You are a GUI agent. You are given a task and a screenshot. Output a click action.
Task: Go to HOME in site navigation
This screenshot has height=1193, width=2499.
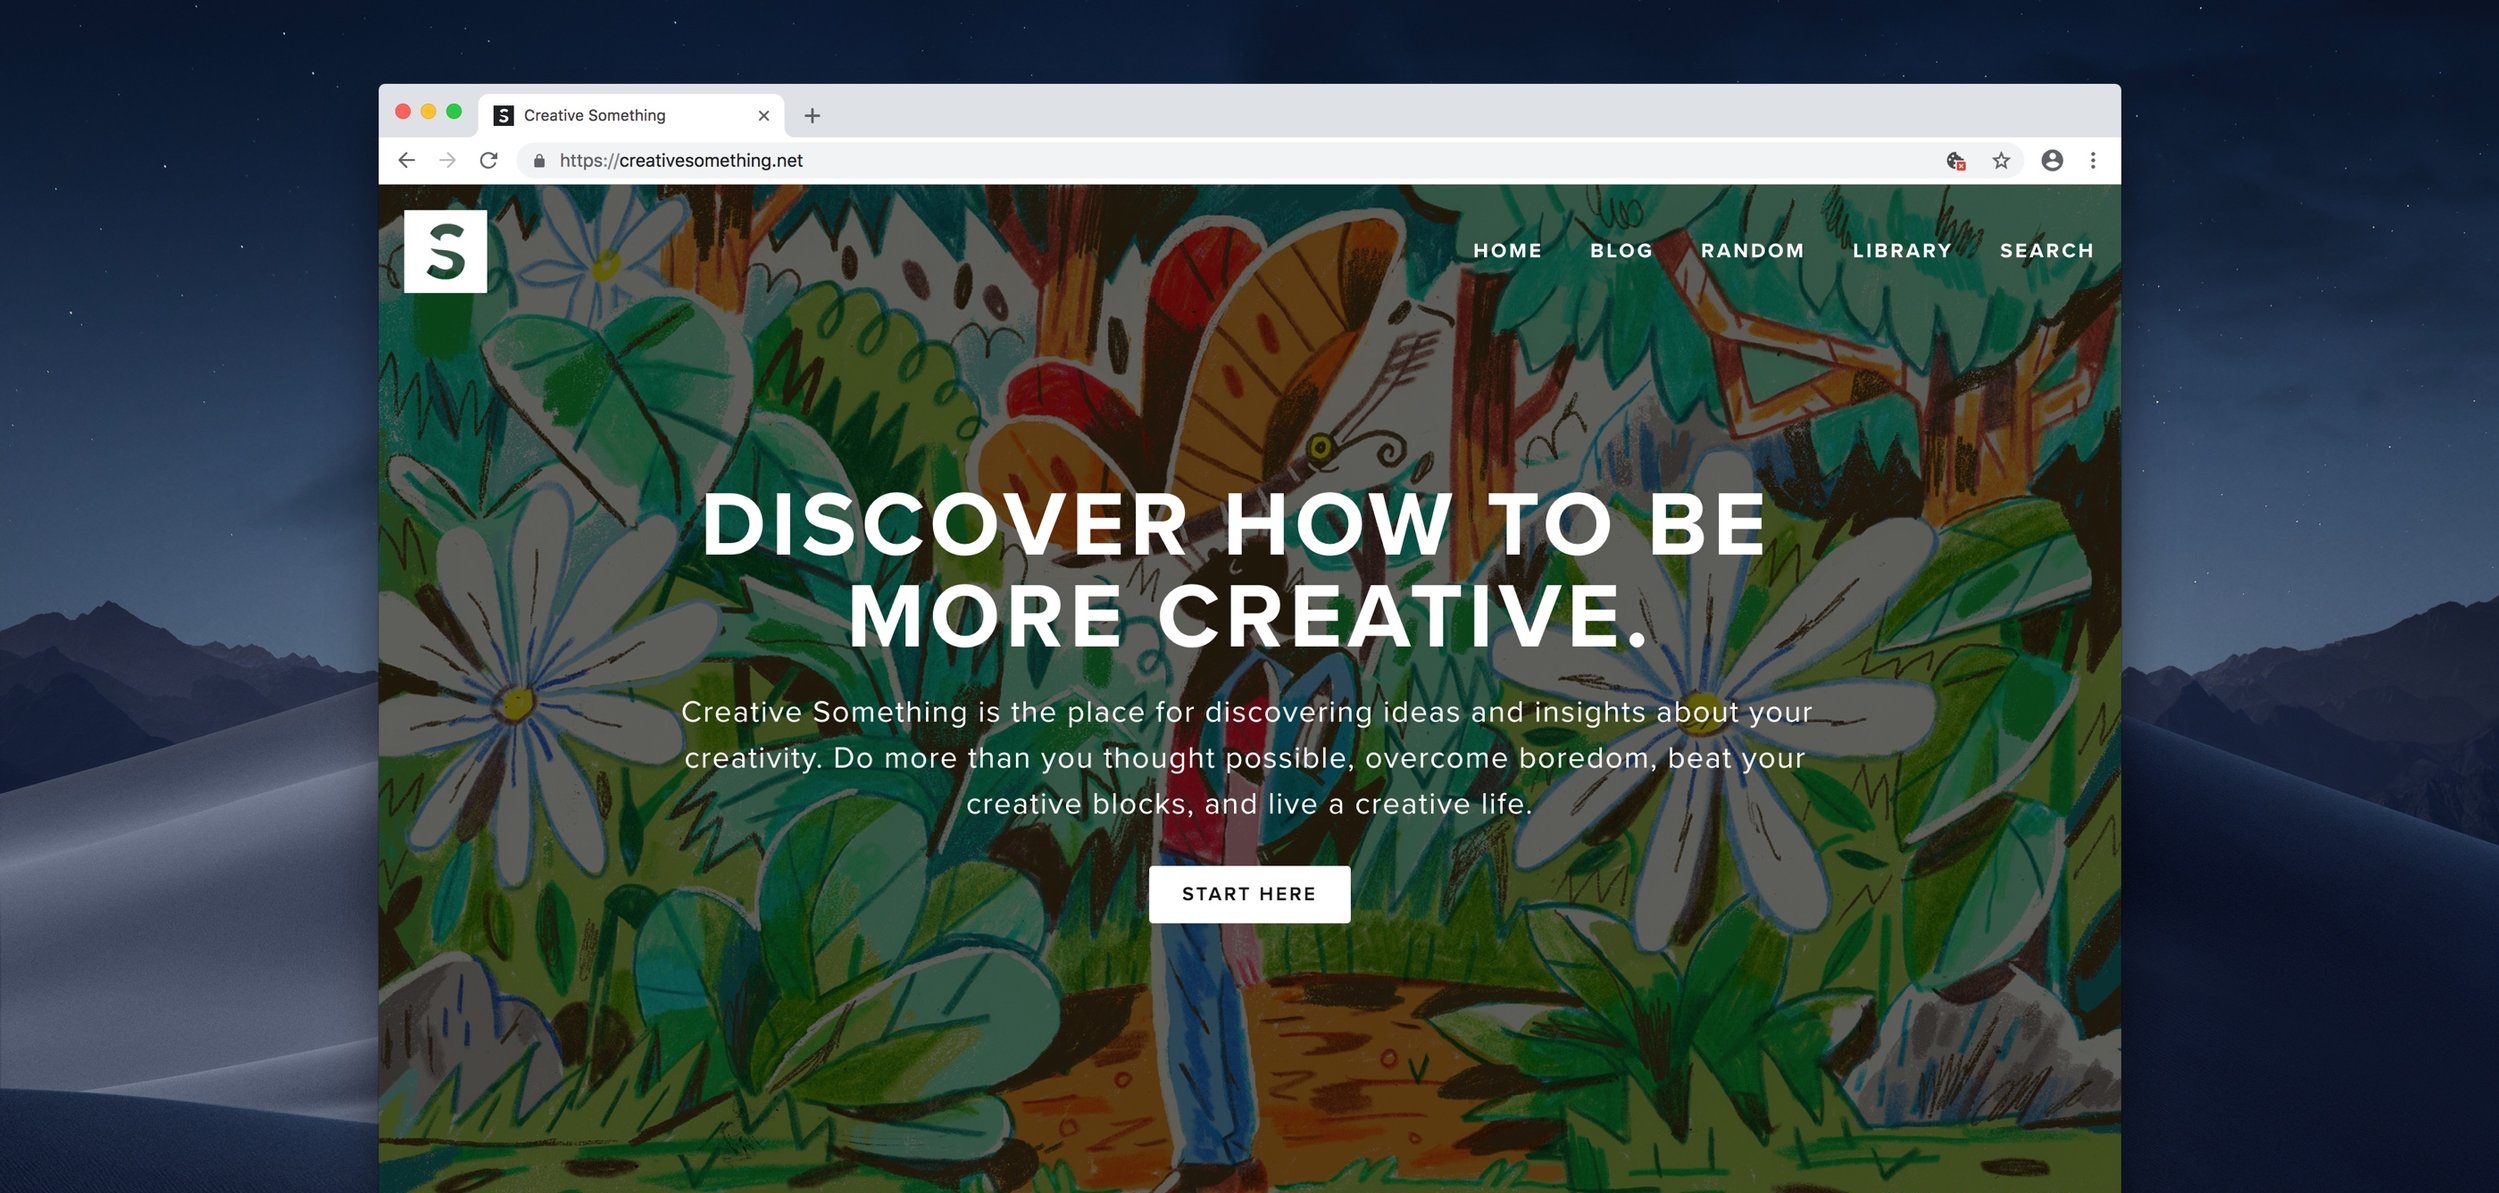click(x=1507, y=250)
